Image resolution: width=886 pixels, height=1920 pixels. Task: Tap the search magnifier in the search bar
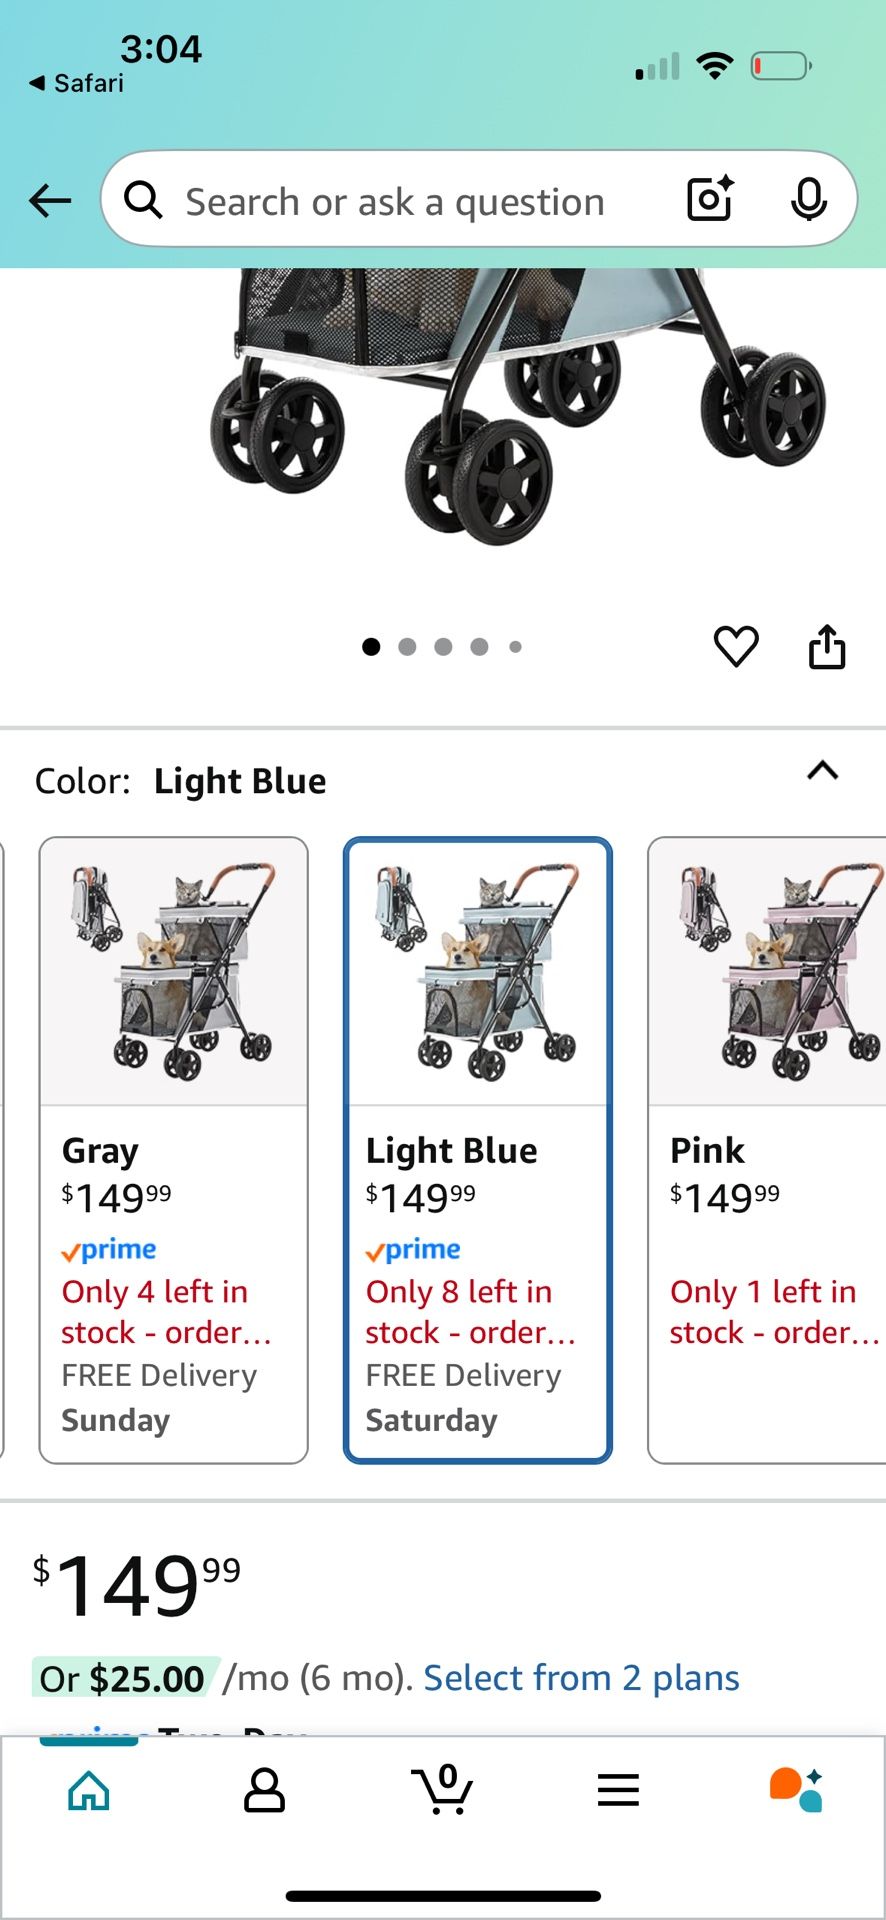pos(142,200)
